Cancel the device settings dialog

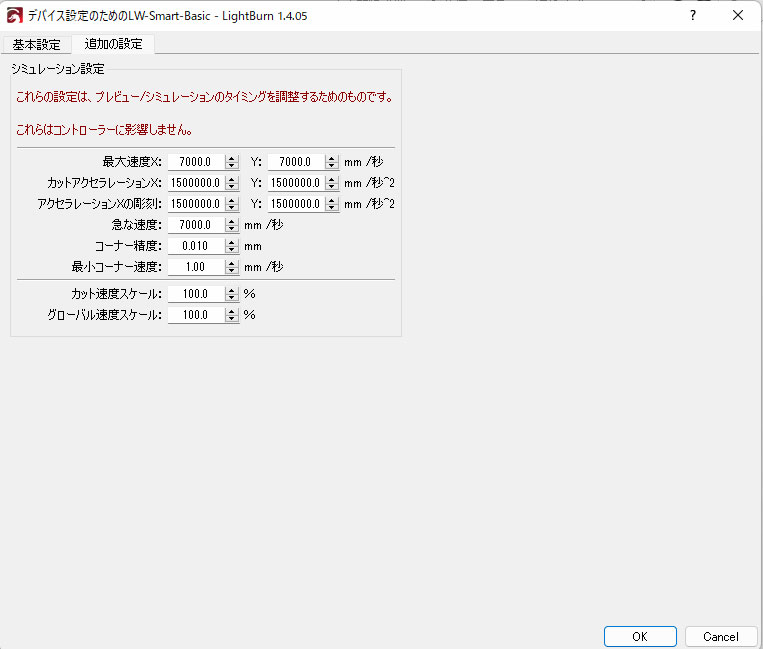(x=721, y=636)
